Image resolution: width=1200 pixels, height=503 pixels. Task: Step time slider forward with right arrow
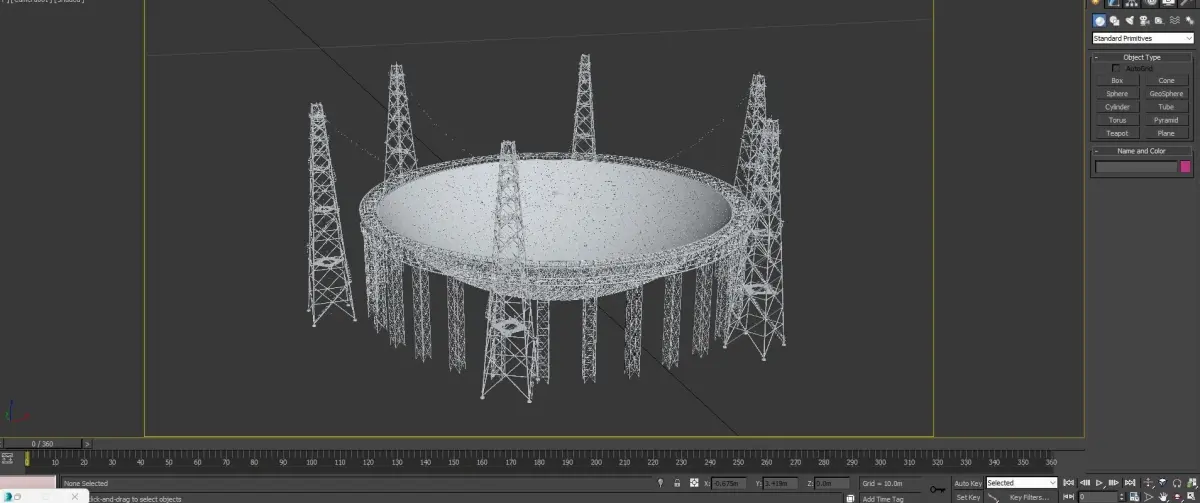(x=87, y=444)
